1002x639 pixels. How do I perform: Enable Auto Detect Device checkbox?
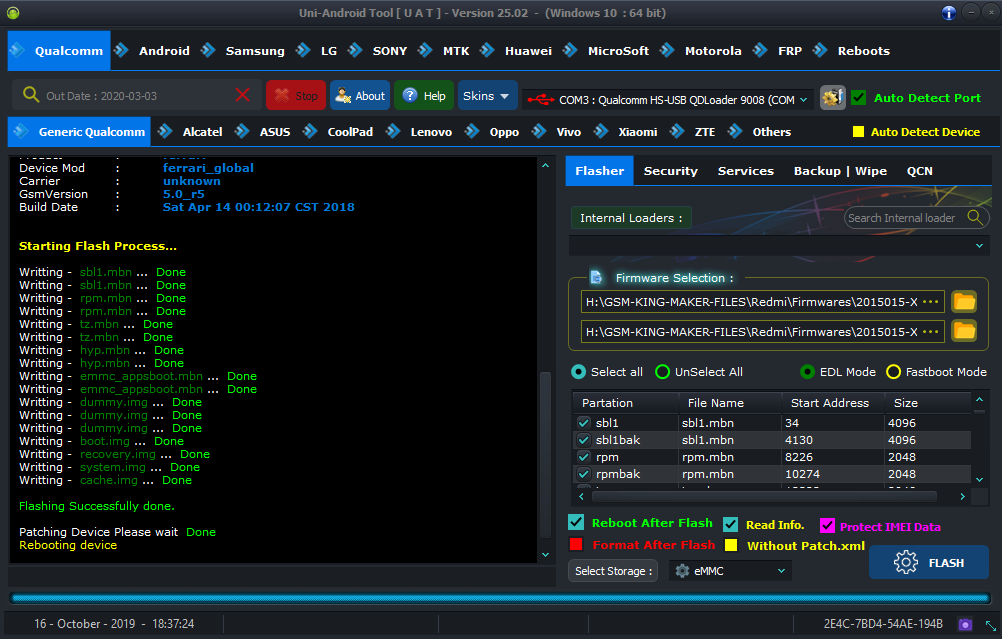tap(858, 132)
